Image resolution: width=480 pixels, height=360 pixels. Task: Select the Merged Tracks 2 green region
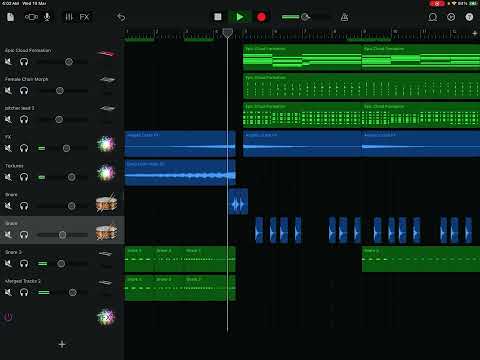pyautogui.click(x=180, y=288)
